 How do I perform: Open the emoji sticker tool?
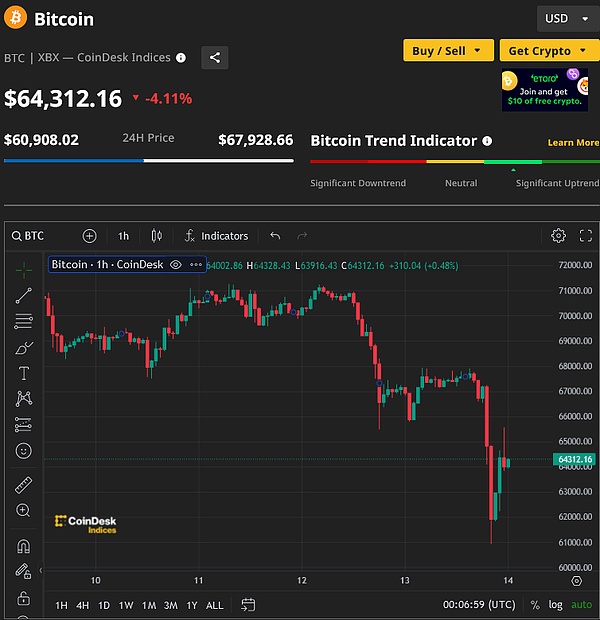[x=23, y=451]
